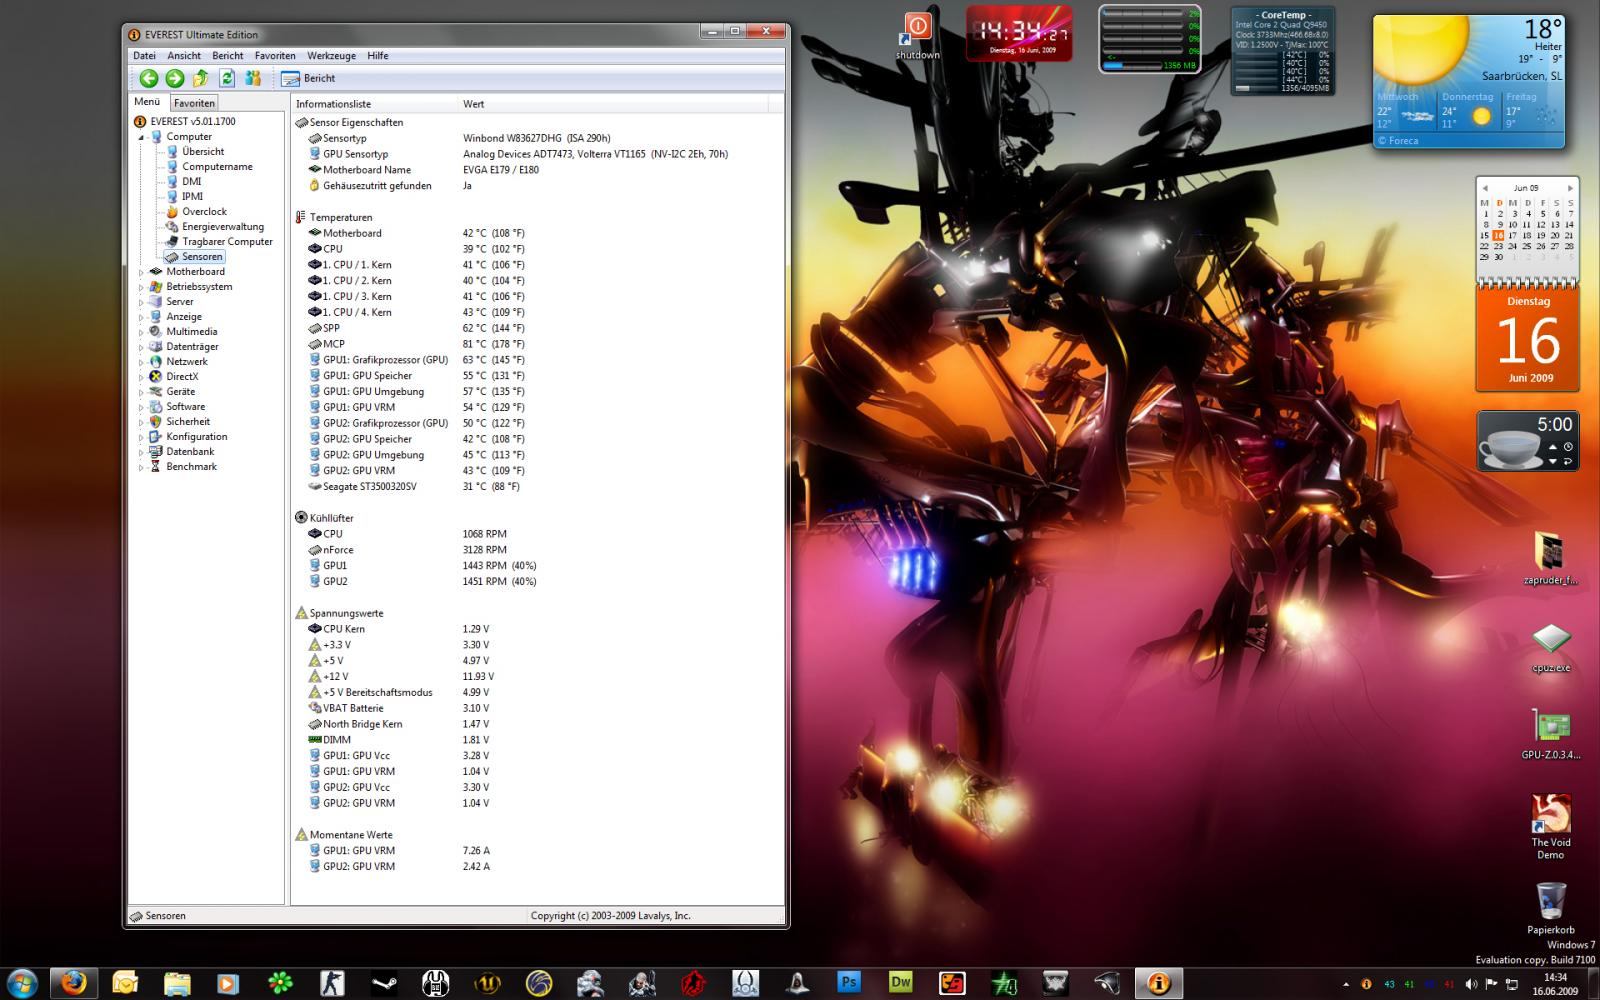The image size is (1600, 1000).
Task: Go back with the green left arrow
Action: [149, 78]
